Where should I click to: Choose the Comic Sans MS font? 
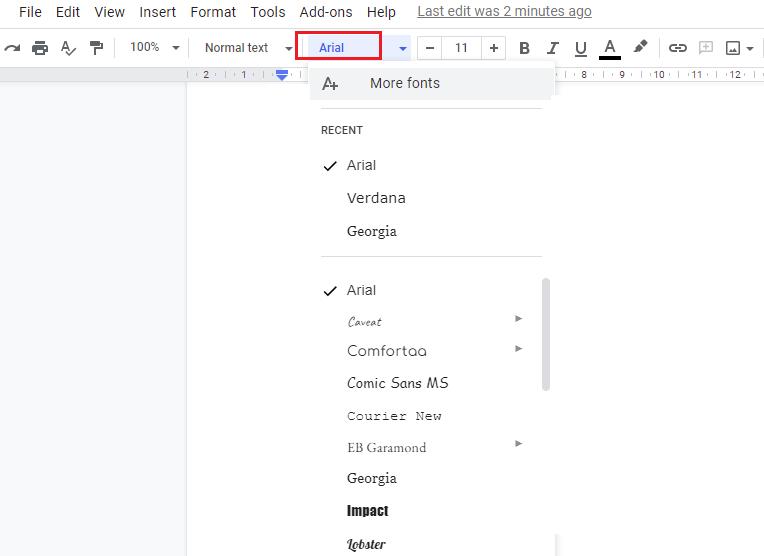(x=398, y=383)
